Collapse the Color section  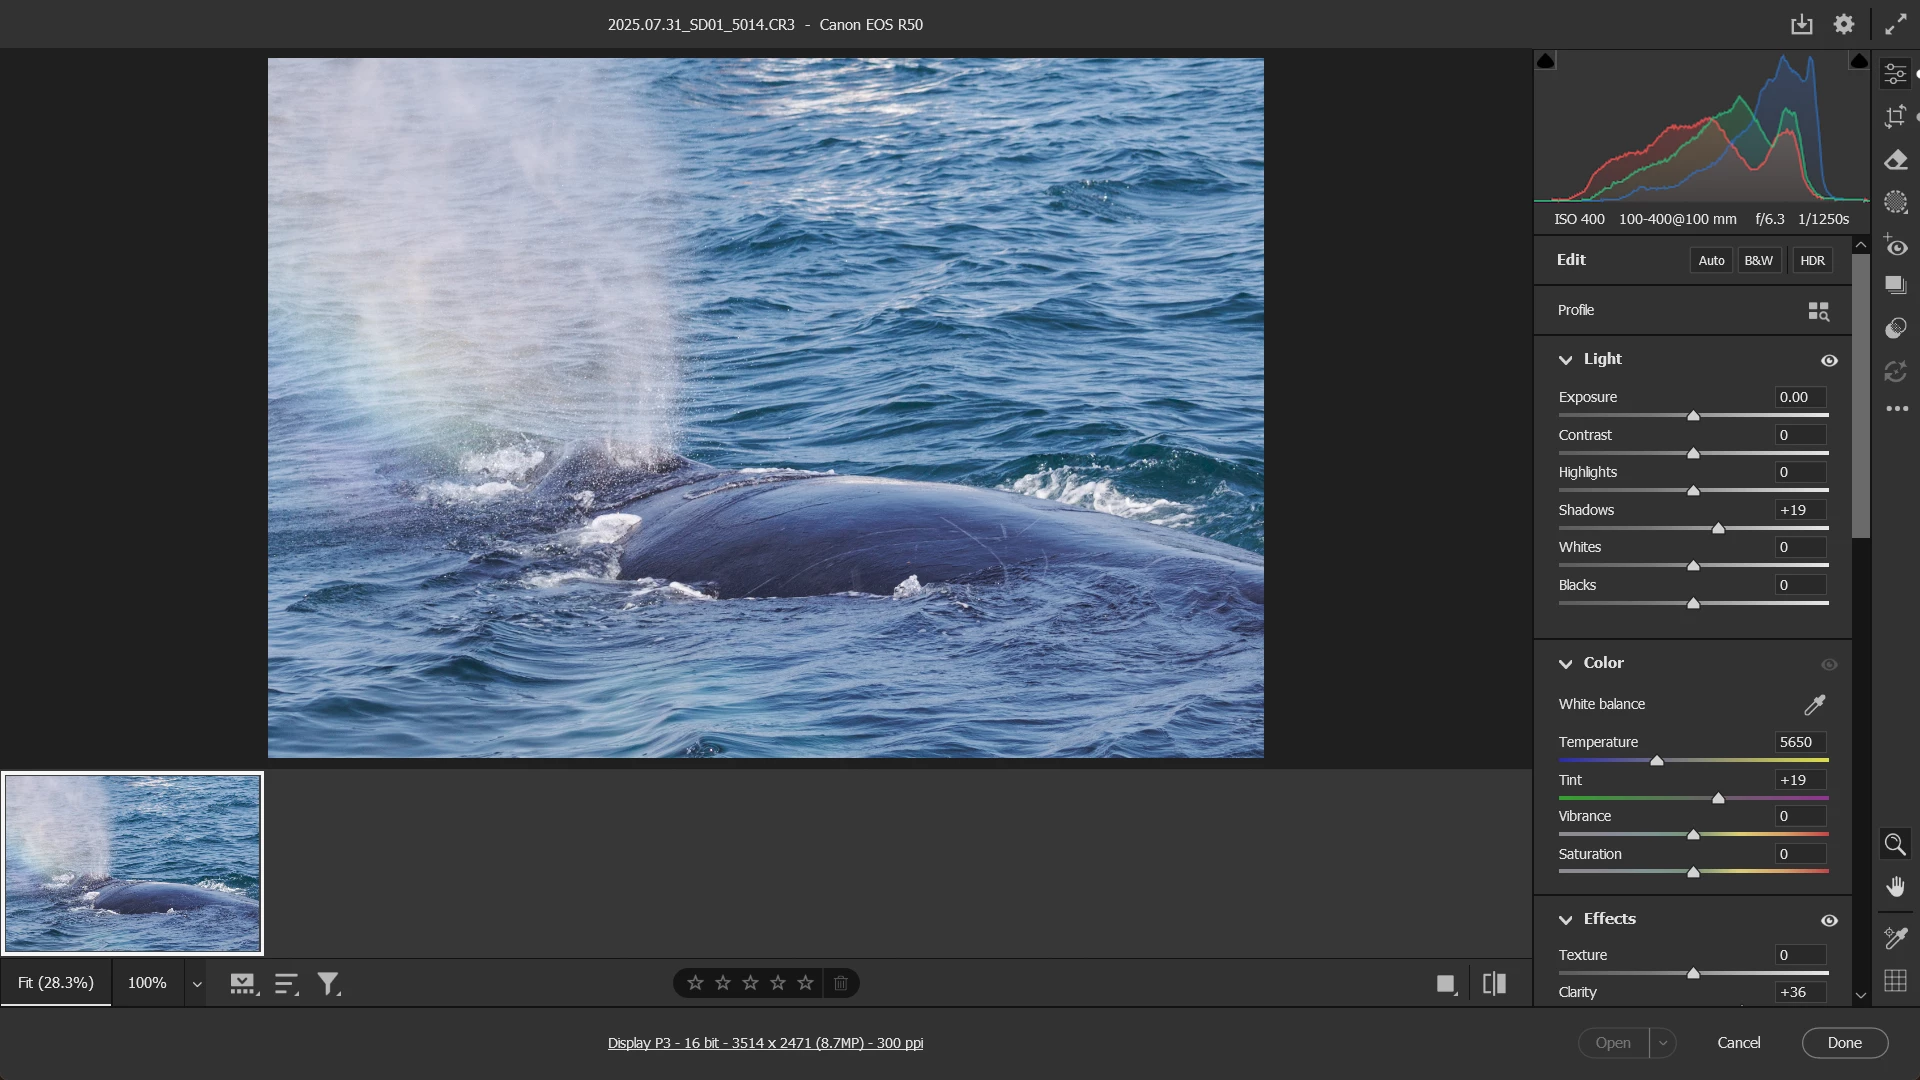pyautogui.click(x=1566, y=664)
